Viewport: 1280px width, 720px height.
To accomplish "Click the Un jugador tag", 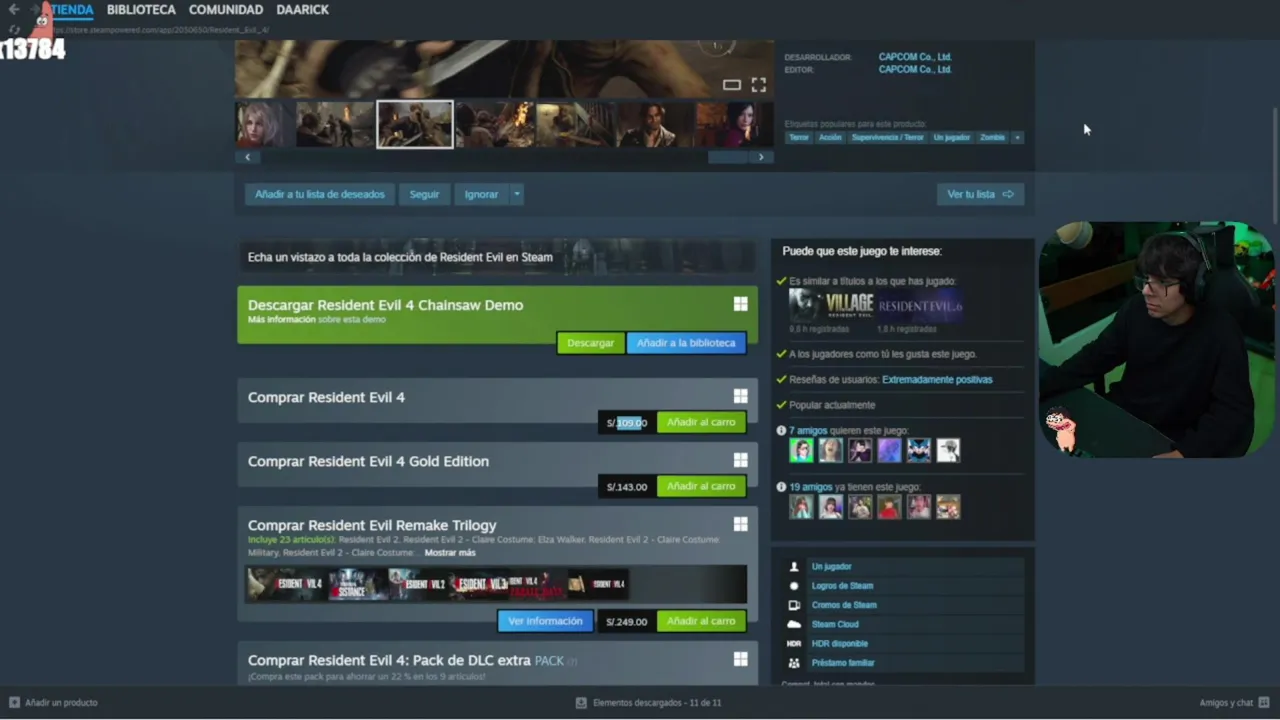I will (x=952, y=137).
